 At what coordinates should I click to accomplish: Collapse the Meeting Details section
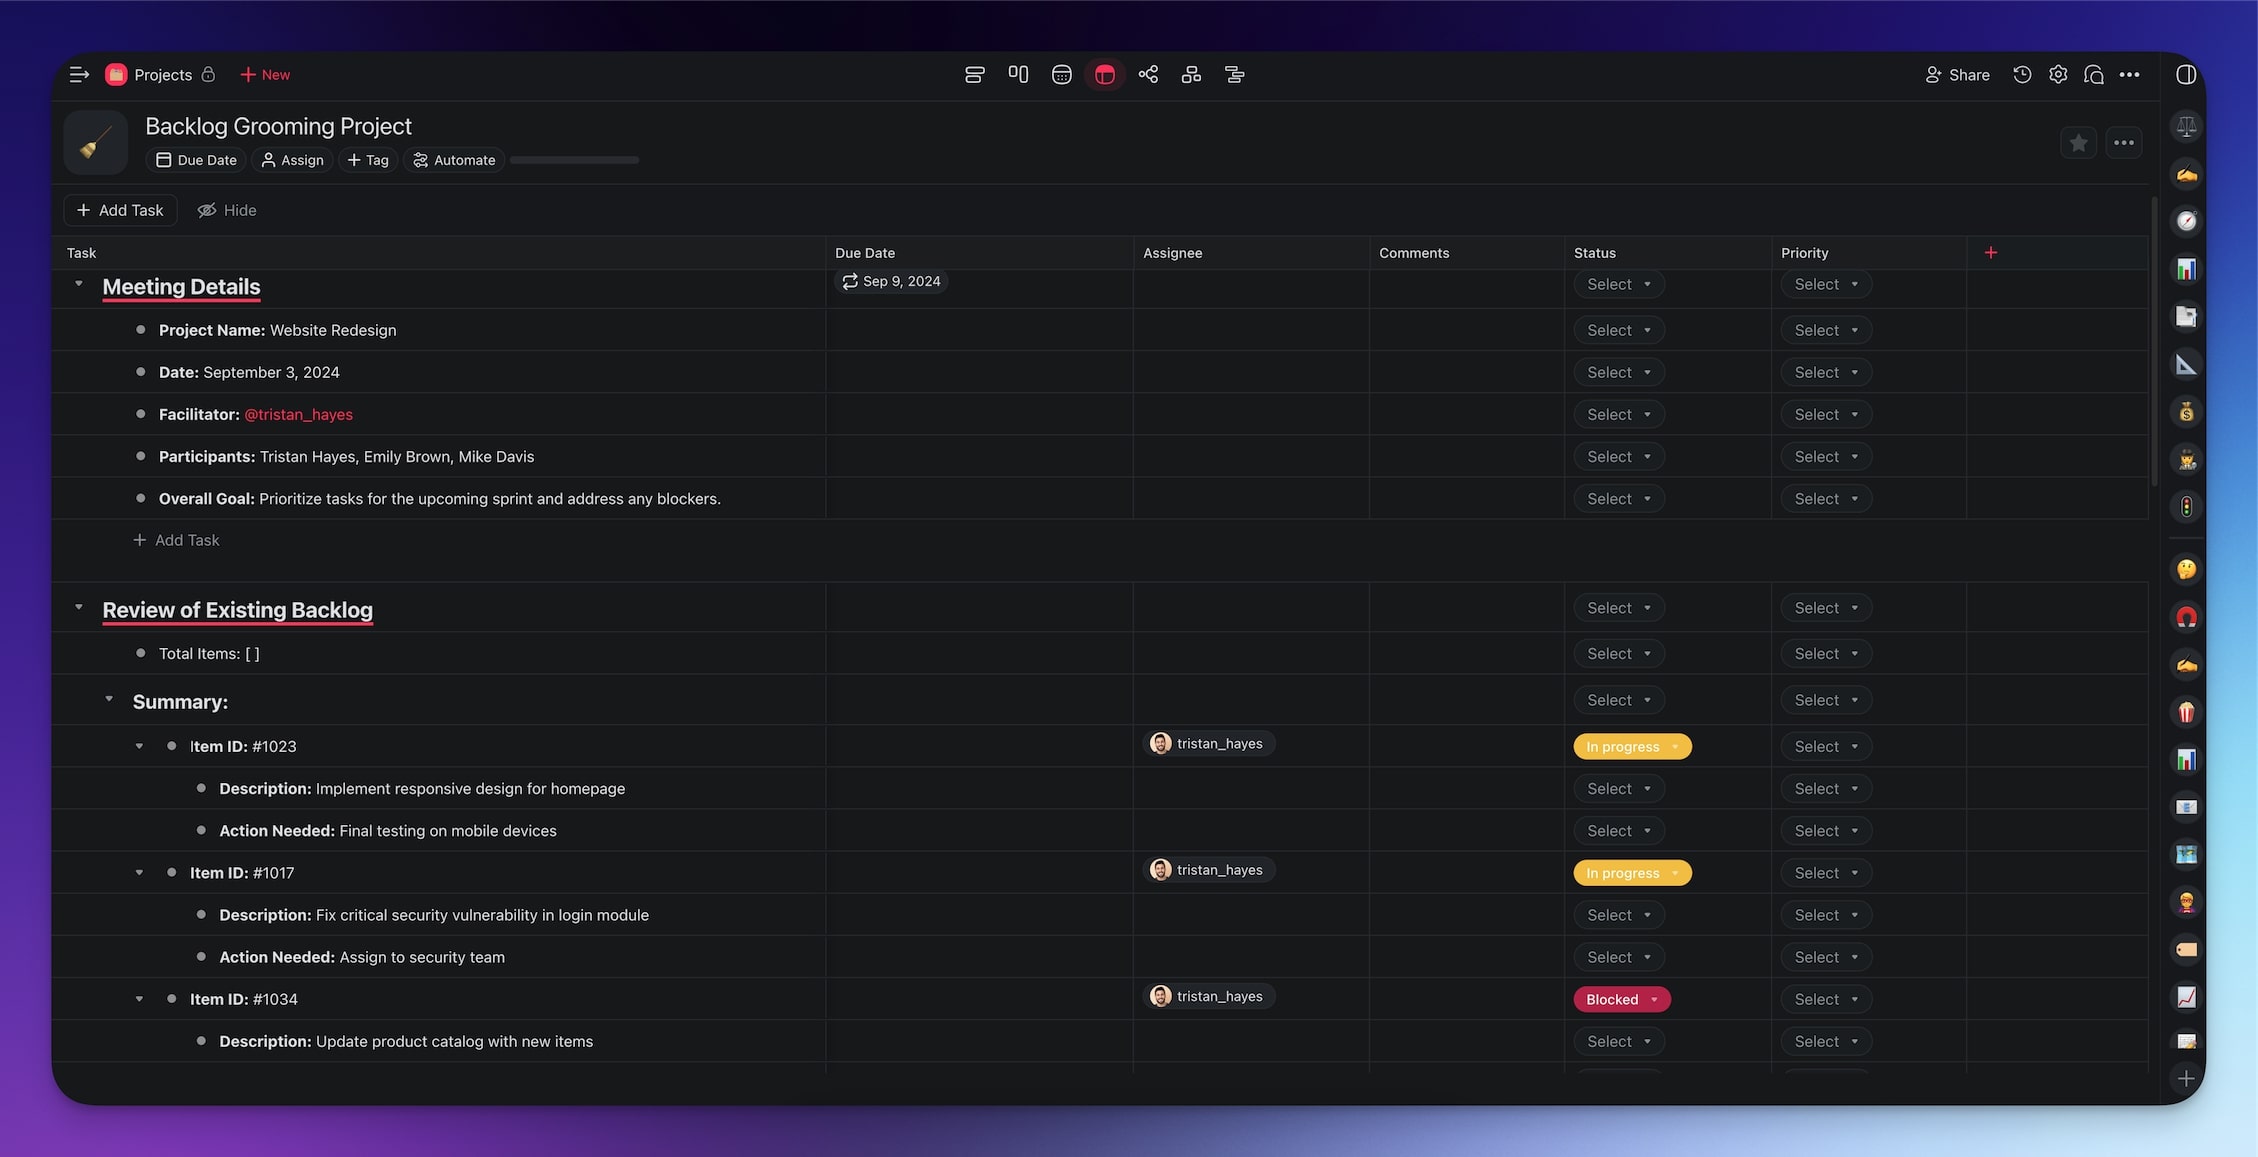[x=79, y=284]
